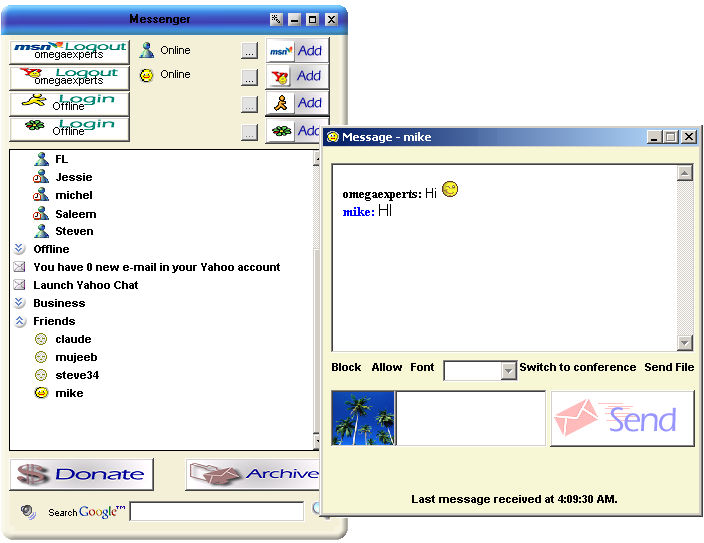Open the Yahoo new e-mail notification

point(157,267)
